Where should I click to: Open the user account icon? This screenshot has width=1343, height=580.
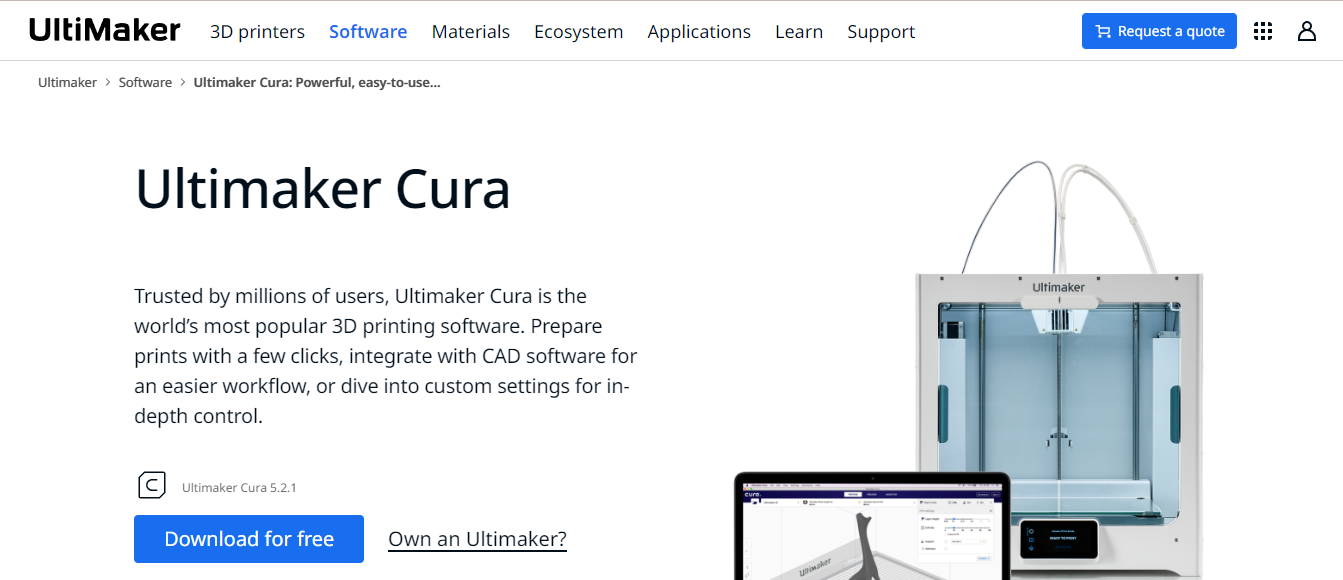pyautogui.click(x=1307, y=31)
